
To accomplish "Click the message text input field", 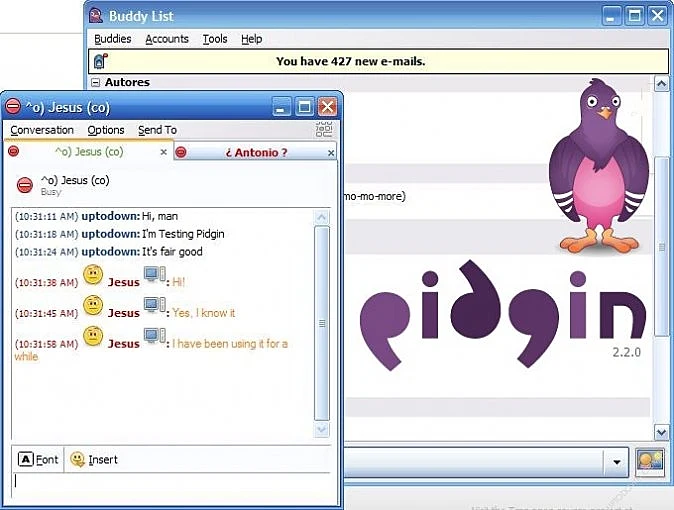I will click(170, 482).
